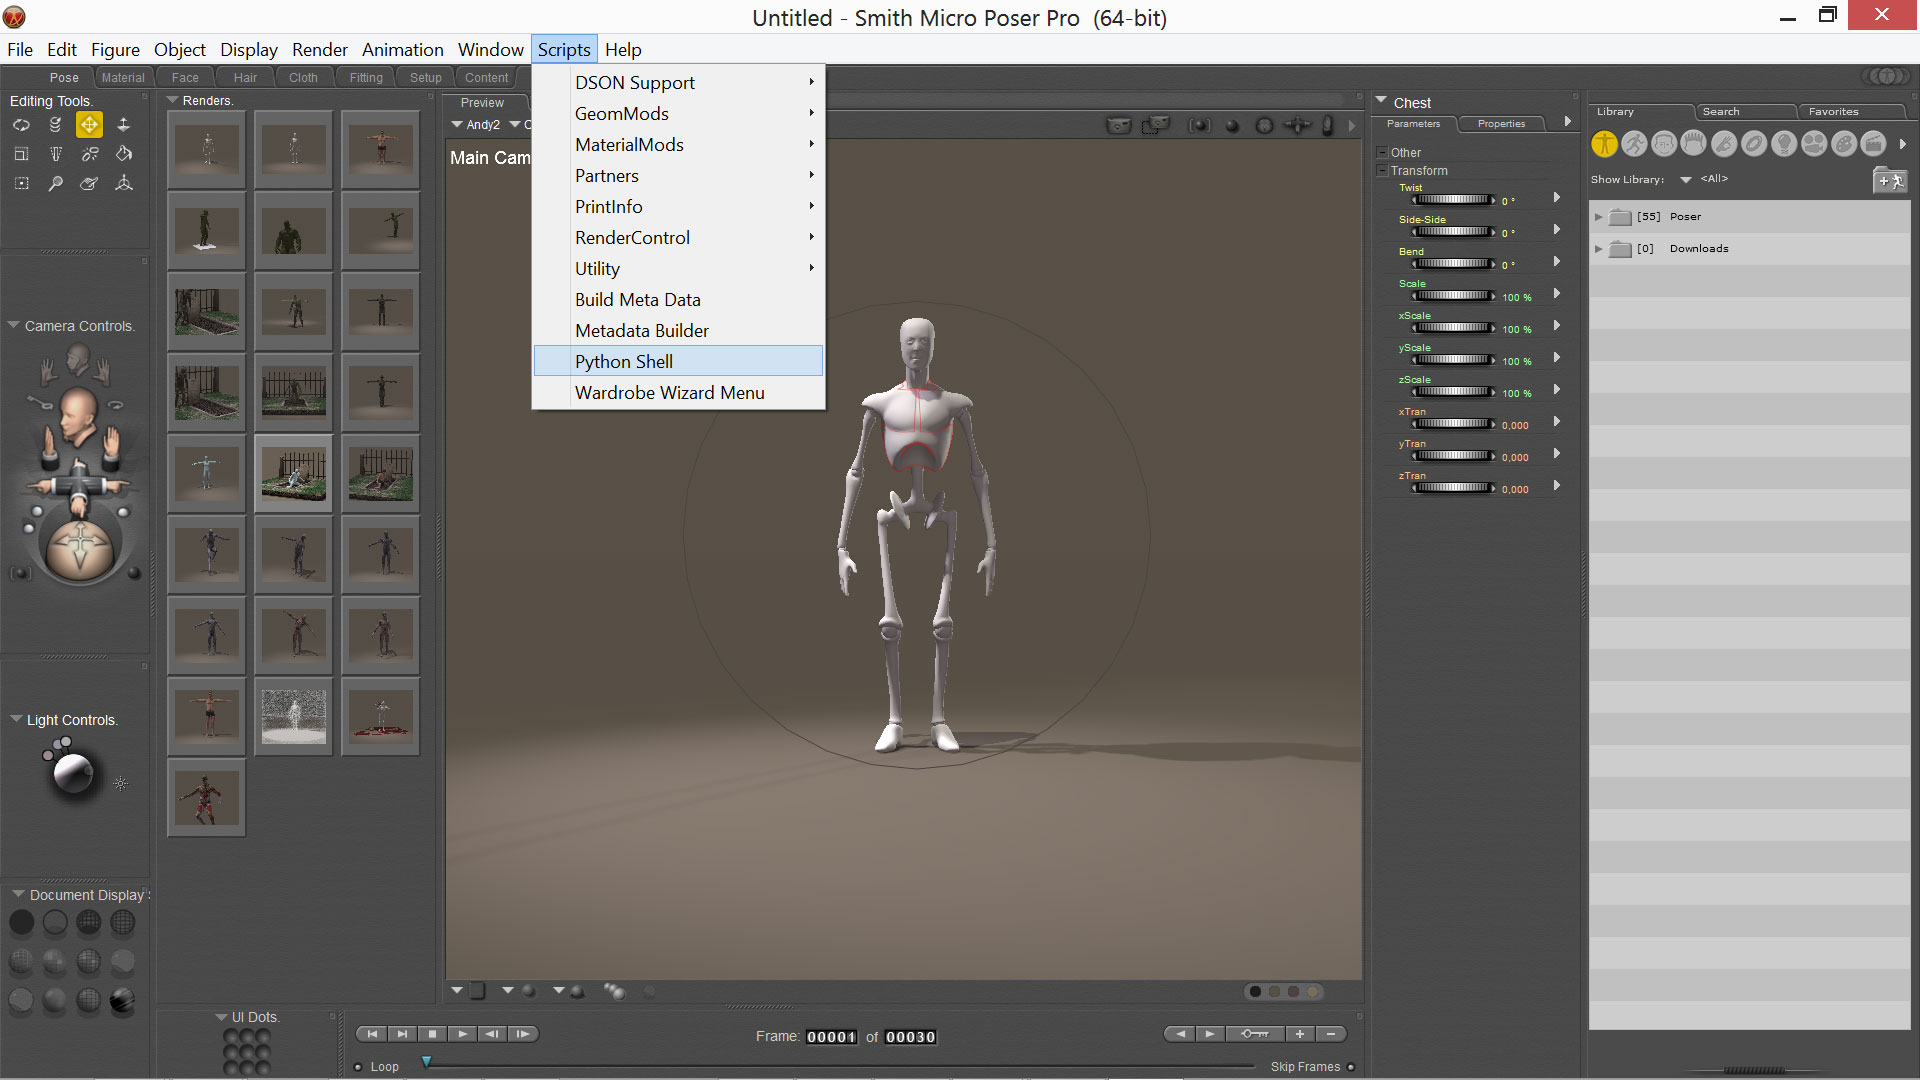
Task: Select the Rotate editing tool
Action: click(21, 125)
